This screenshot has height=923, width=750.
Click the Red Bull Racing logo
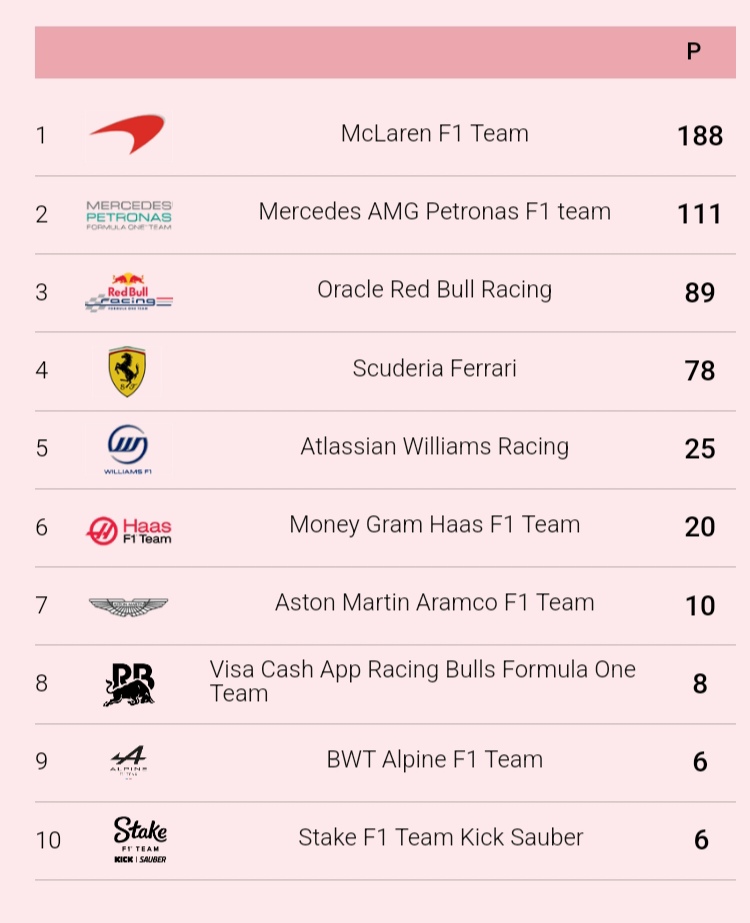128,292
